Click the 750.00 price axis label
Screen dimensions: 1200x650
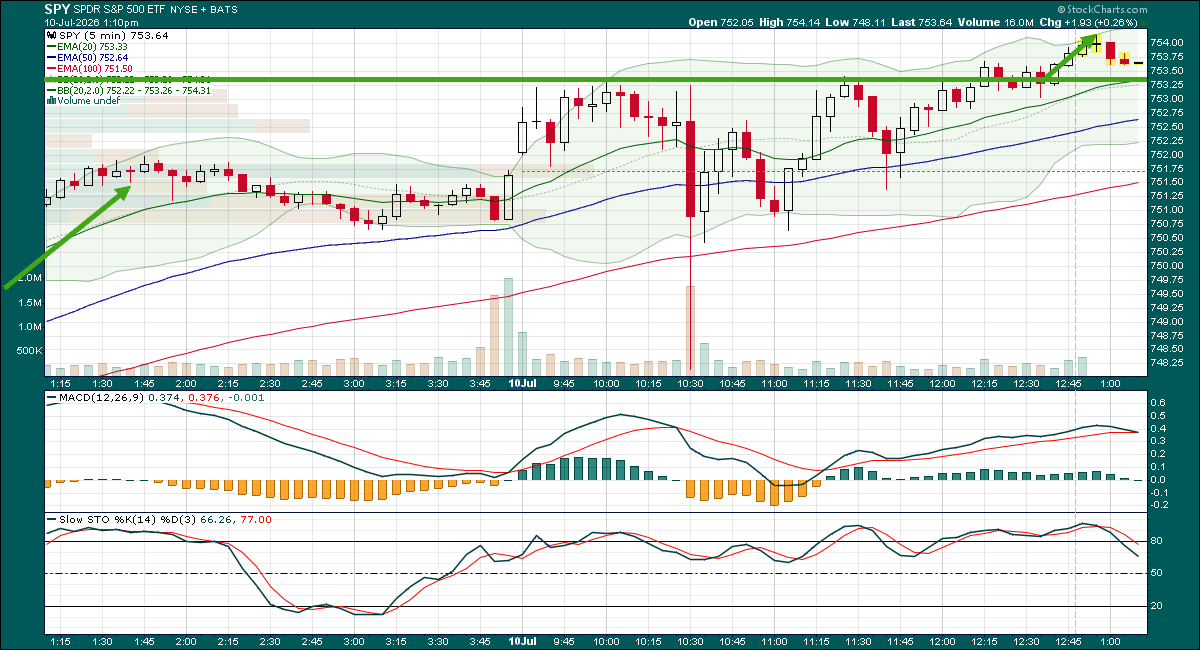[1167, 266]
